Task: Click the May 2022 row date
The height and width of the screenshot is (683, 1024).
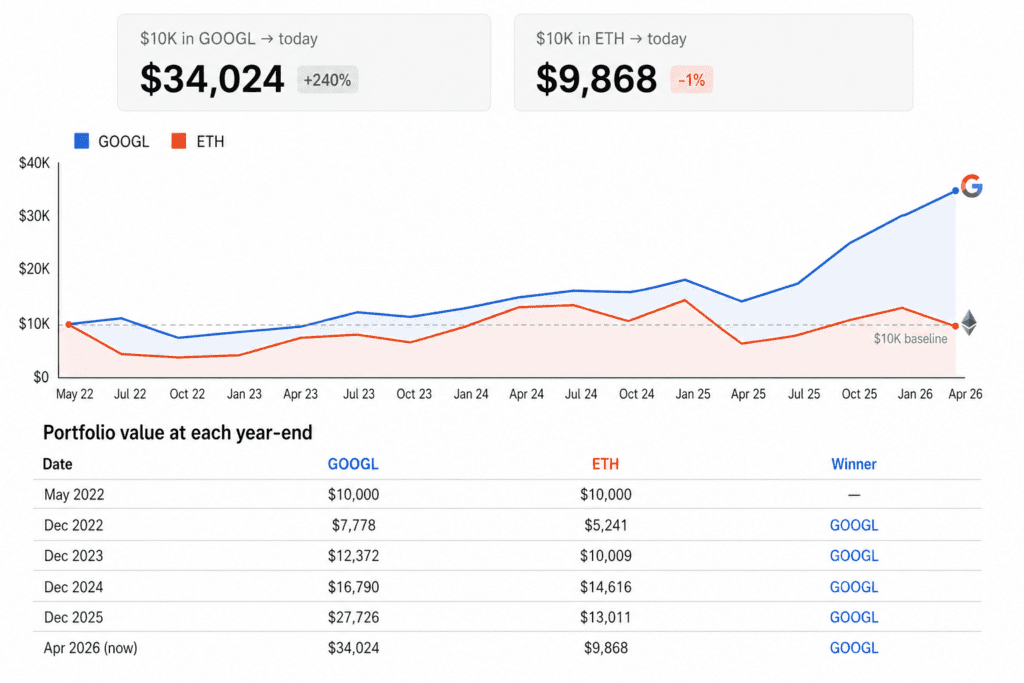Action: 74,494
